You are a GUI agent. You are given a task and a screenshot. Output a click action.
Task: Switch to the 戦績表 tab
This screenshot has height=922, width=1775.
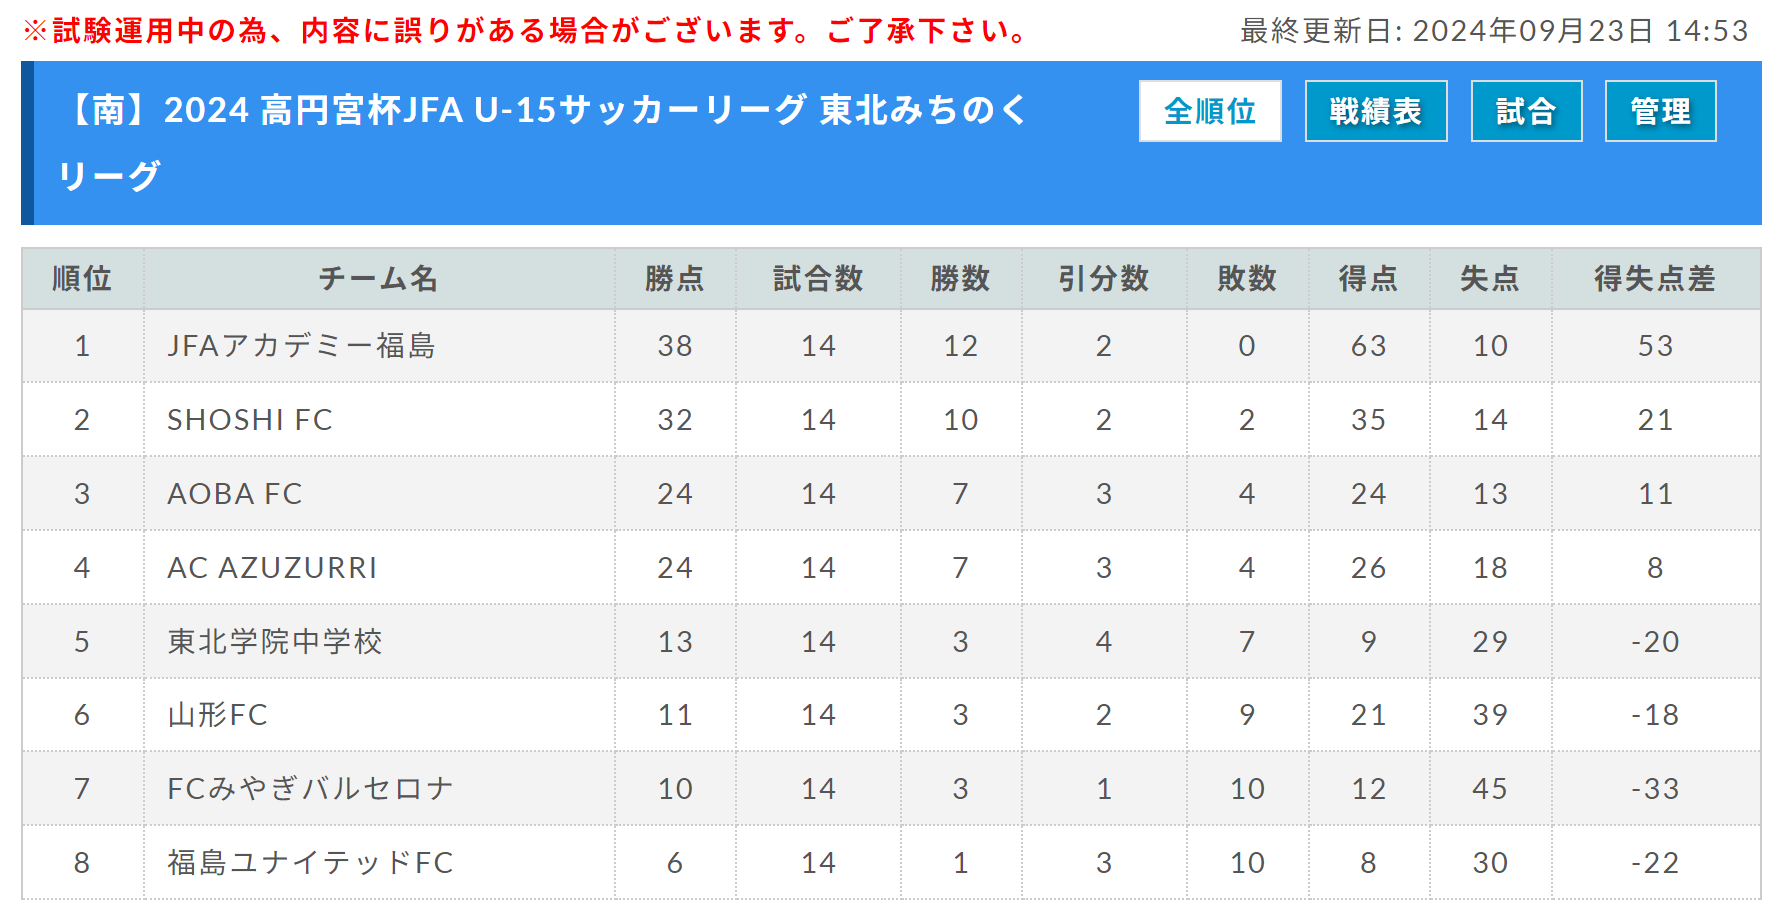pos(1376,111)
